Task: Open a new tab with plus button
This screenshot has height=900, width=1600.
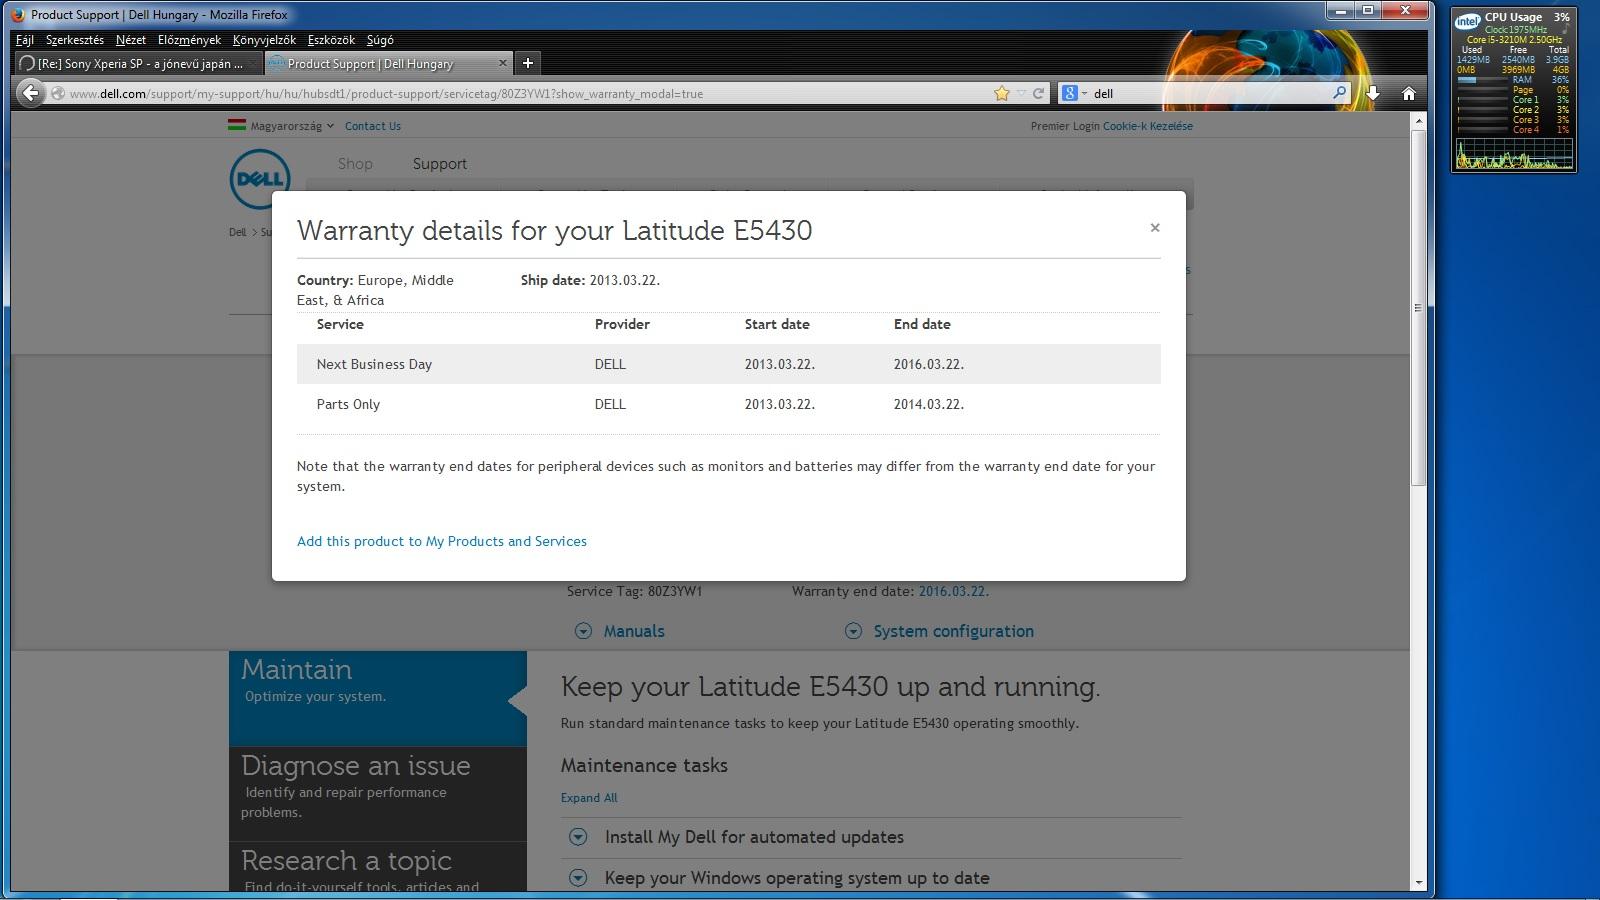Action: click(x=528, y=63)
